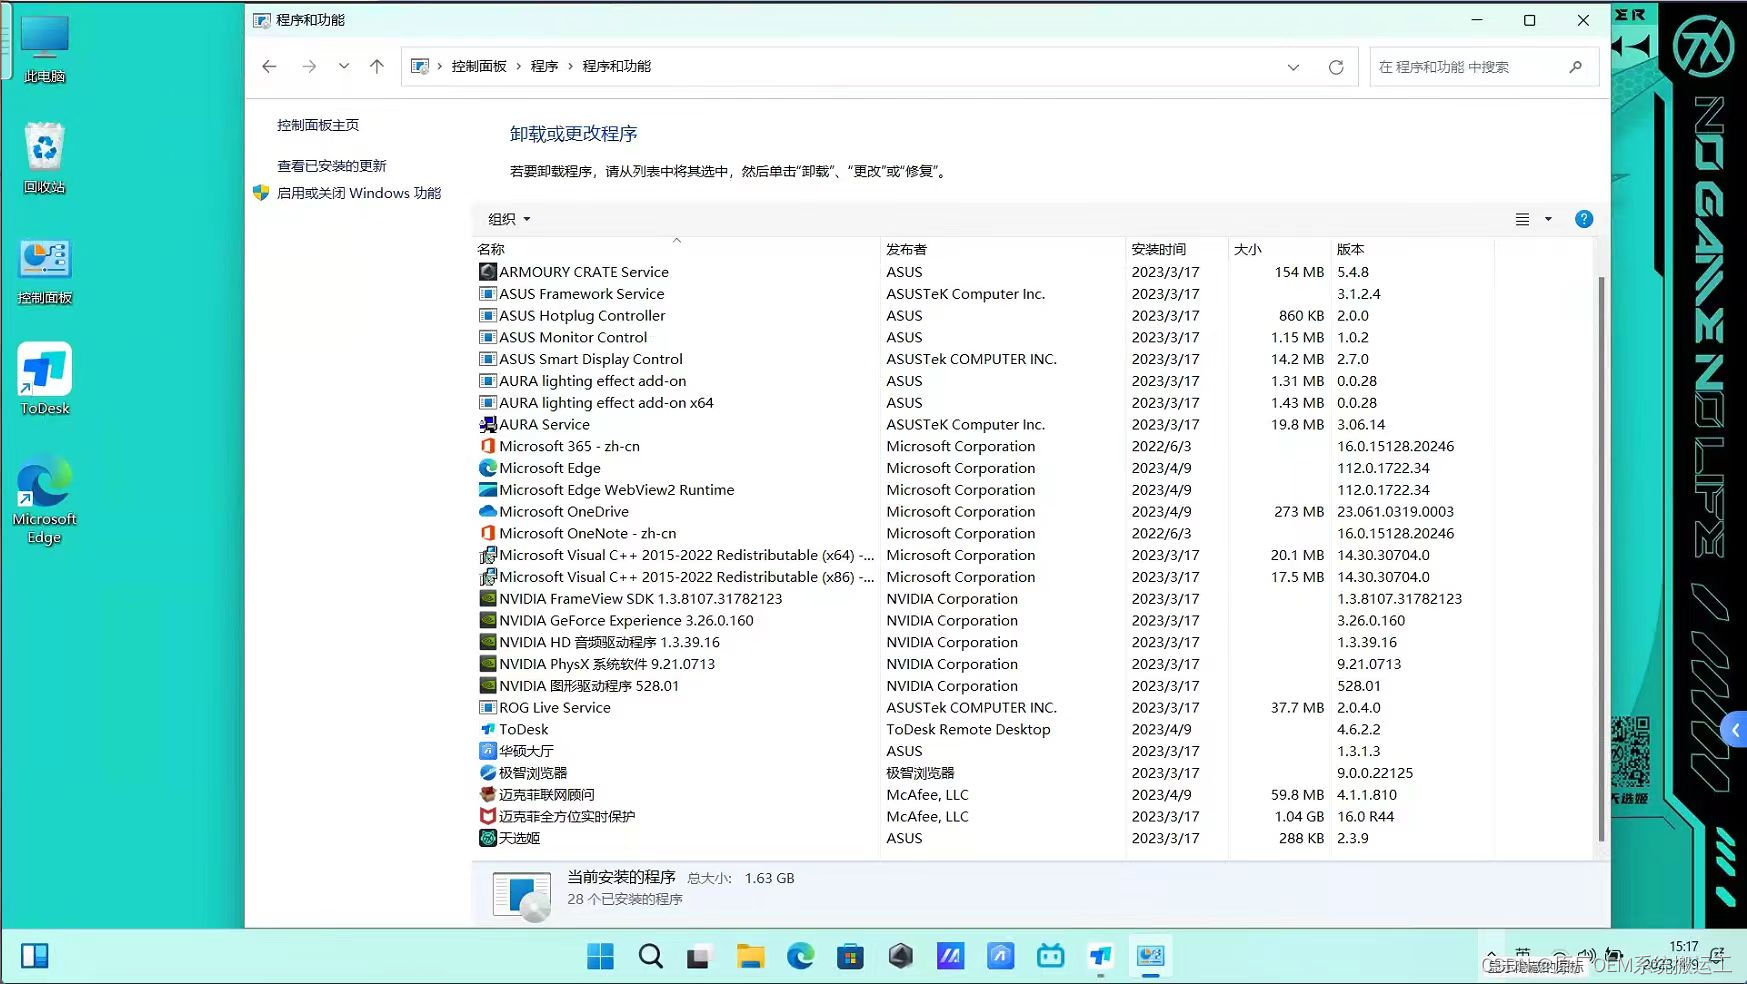Expand the blue side panel arrow
Viewport: 1747px width, 984px height.
point(1735,730)
